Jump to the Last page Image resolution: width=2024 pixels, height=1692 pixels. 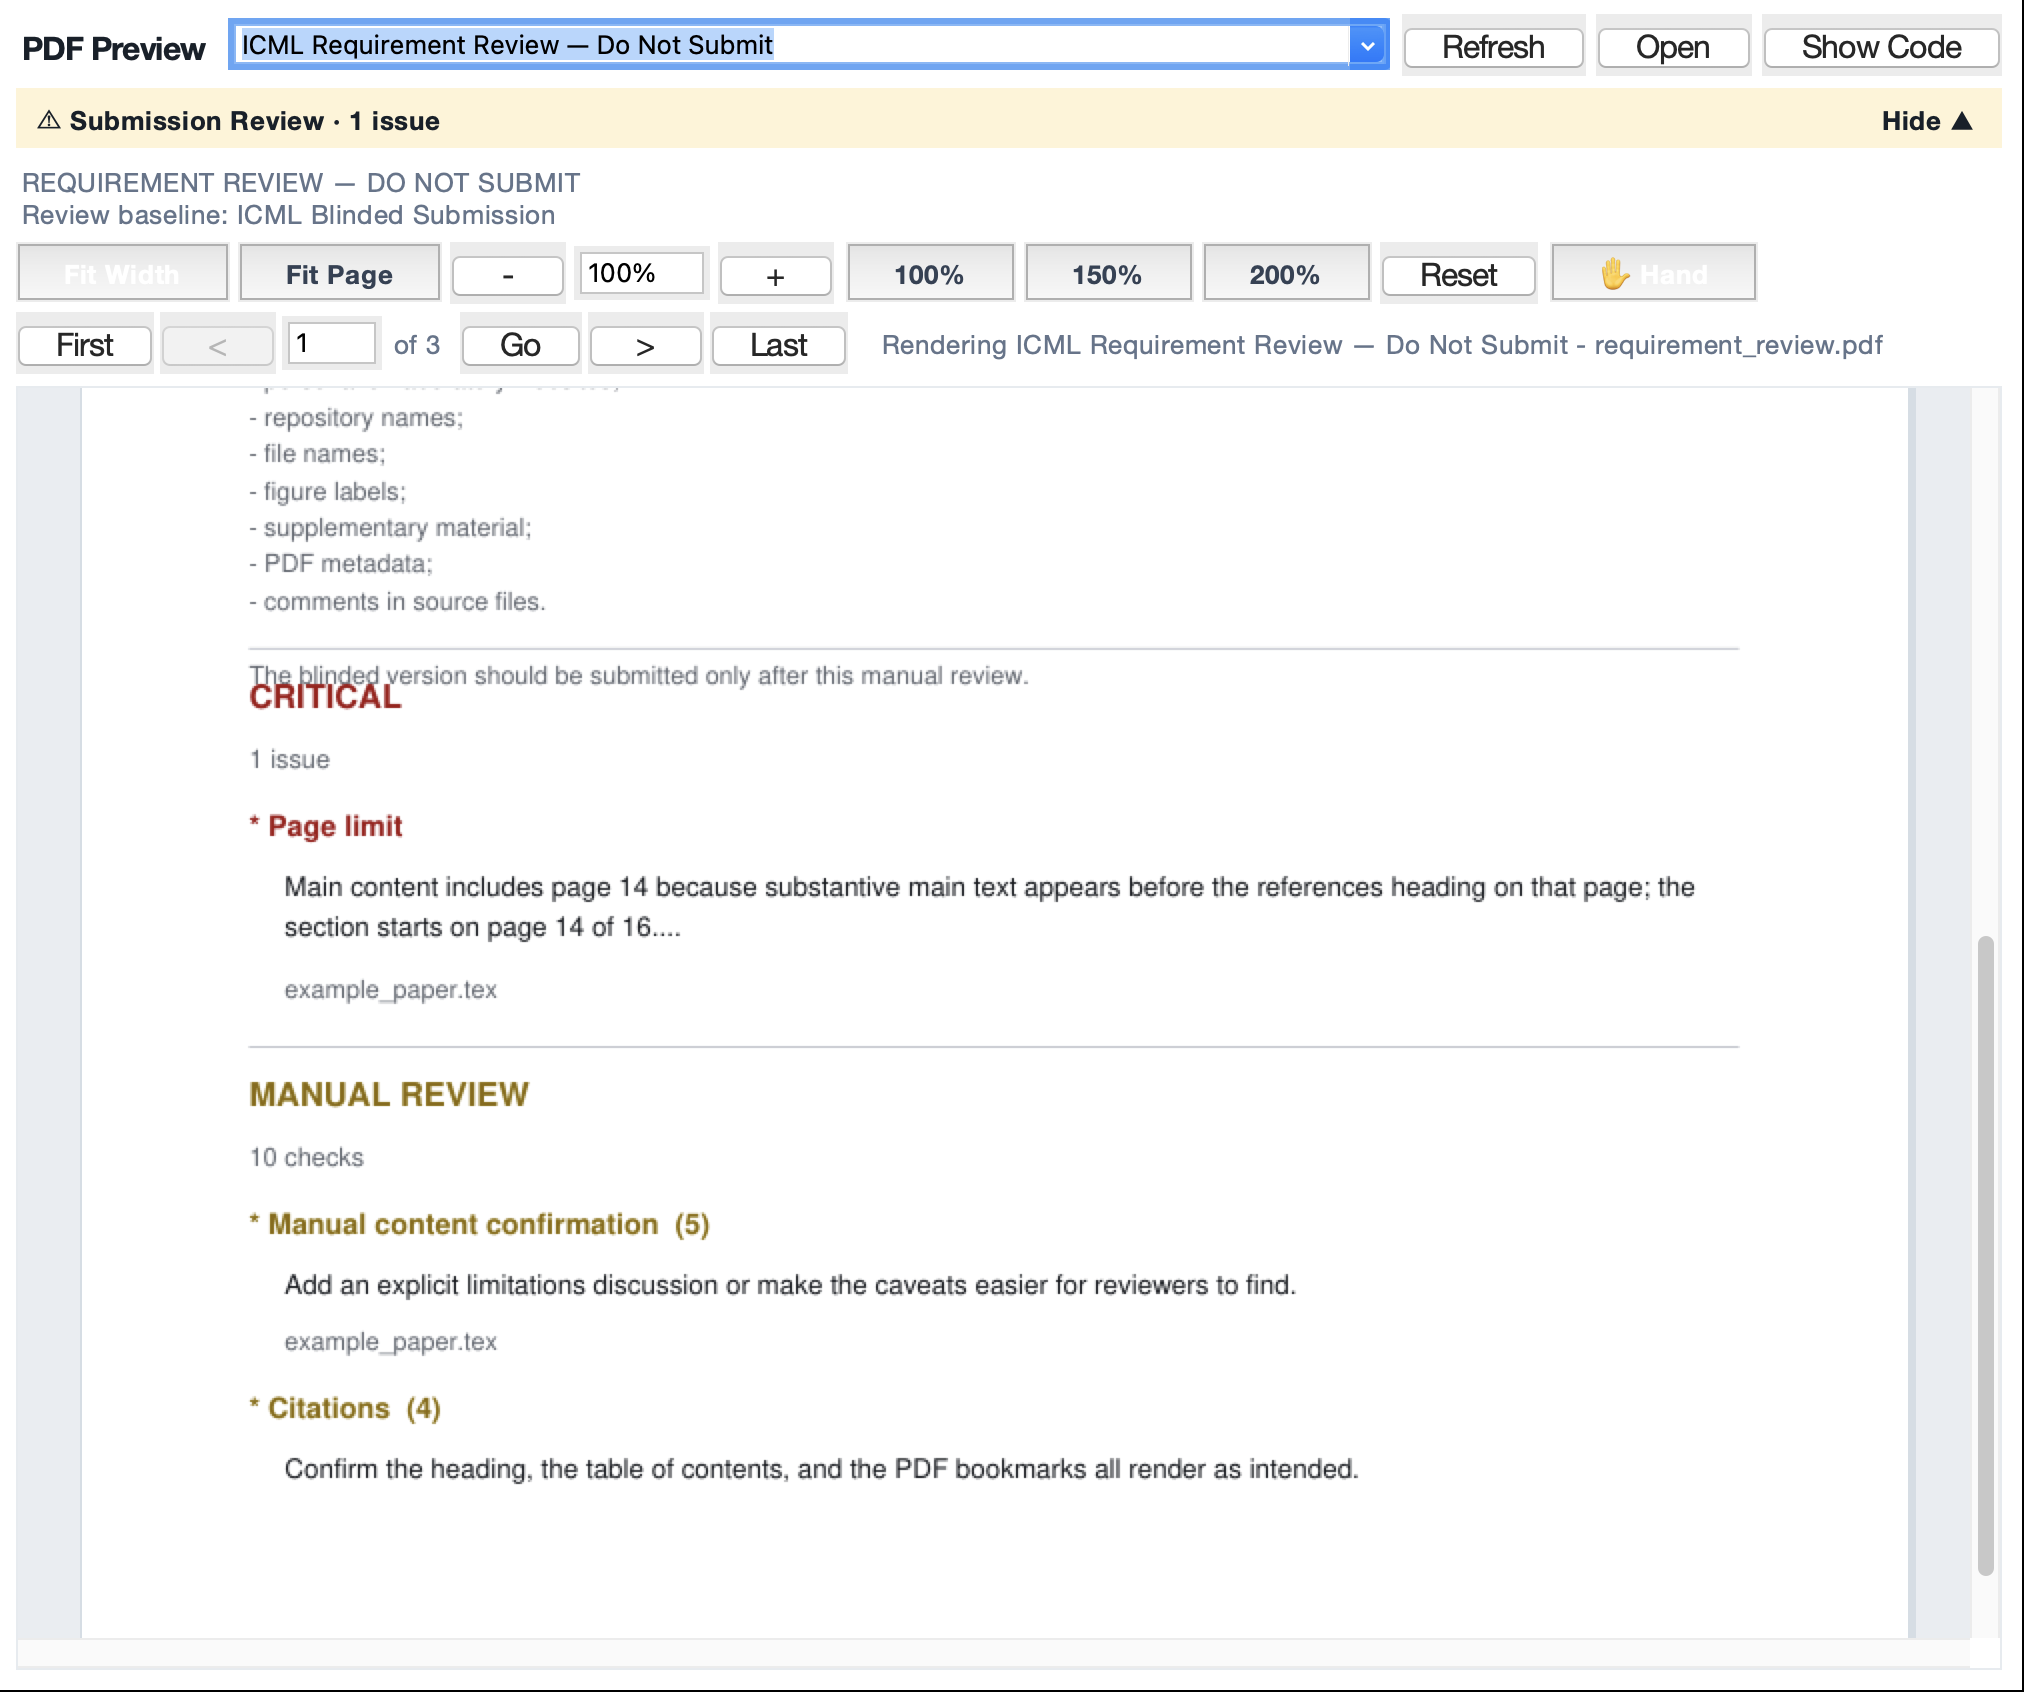(778, 346)
